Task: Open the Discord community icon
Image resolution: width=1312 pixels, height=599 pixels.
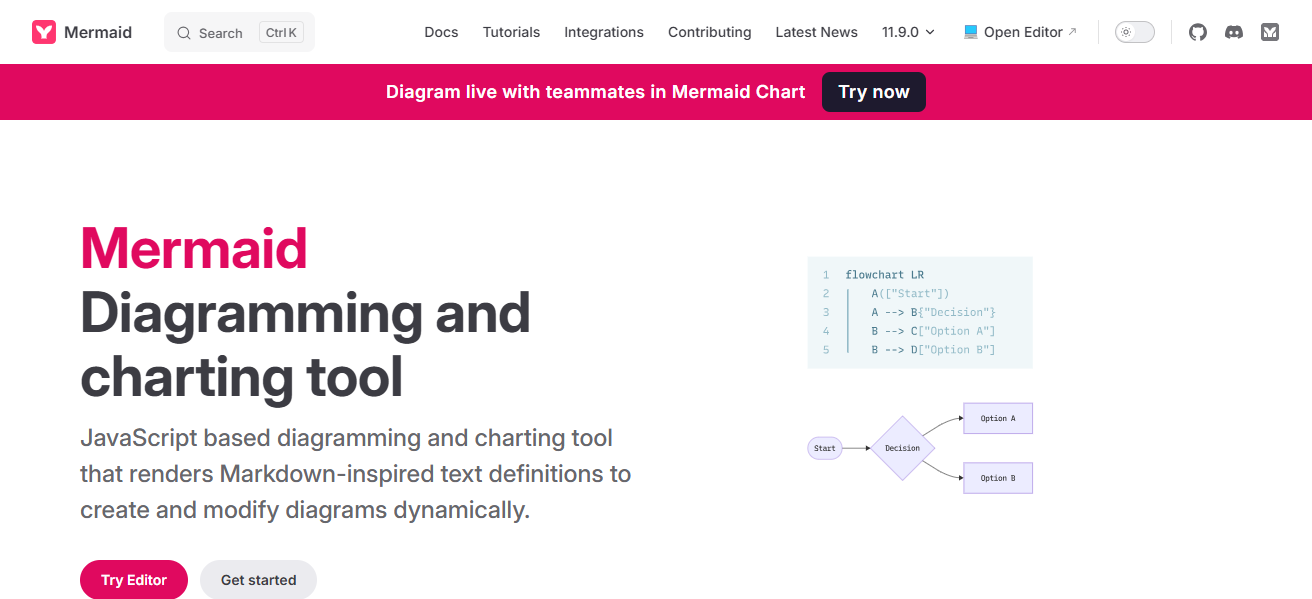Action: (1234, 32)
